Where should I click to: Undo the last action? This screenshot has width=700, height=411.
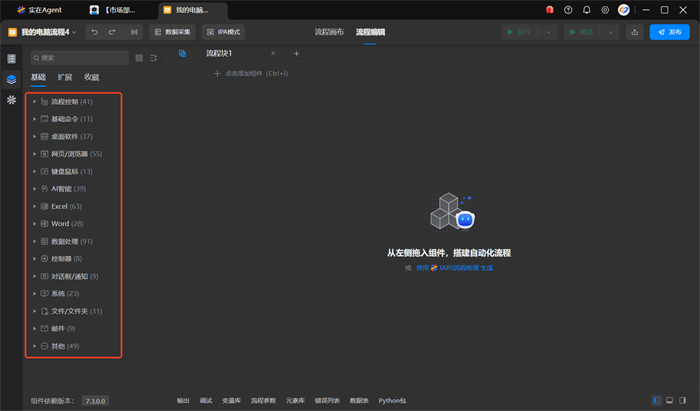pos(94,32)
